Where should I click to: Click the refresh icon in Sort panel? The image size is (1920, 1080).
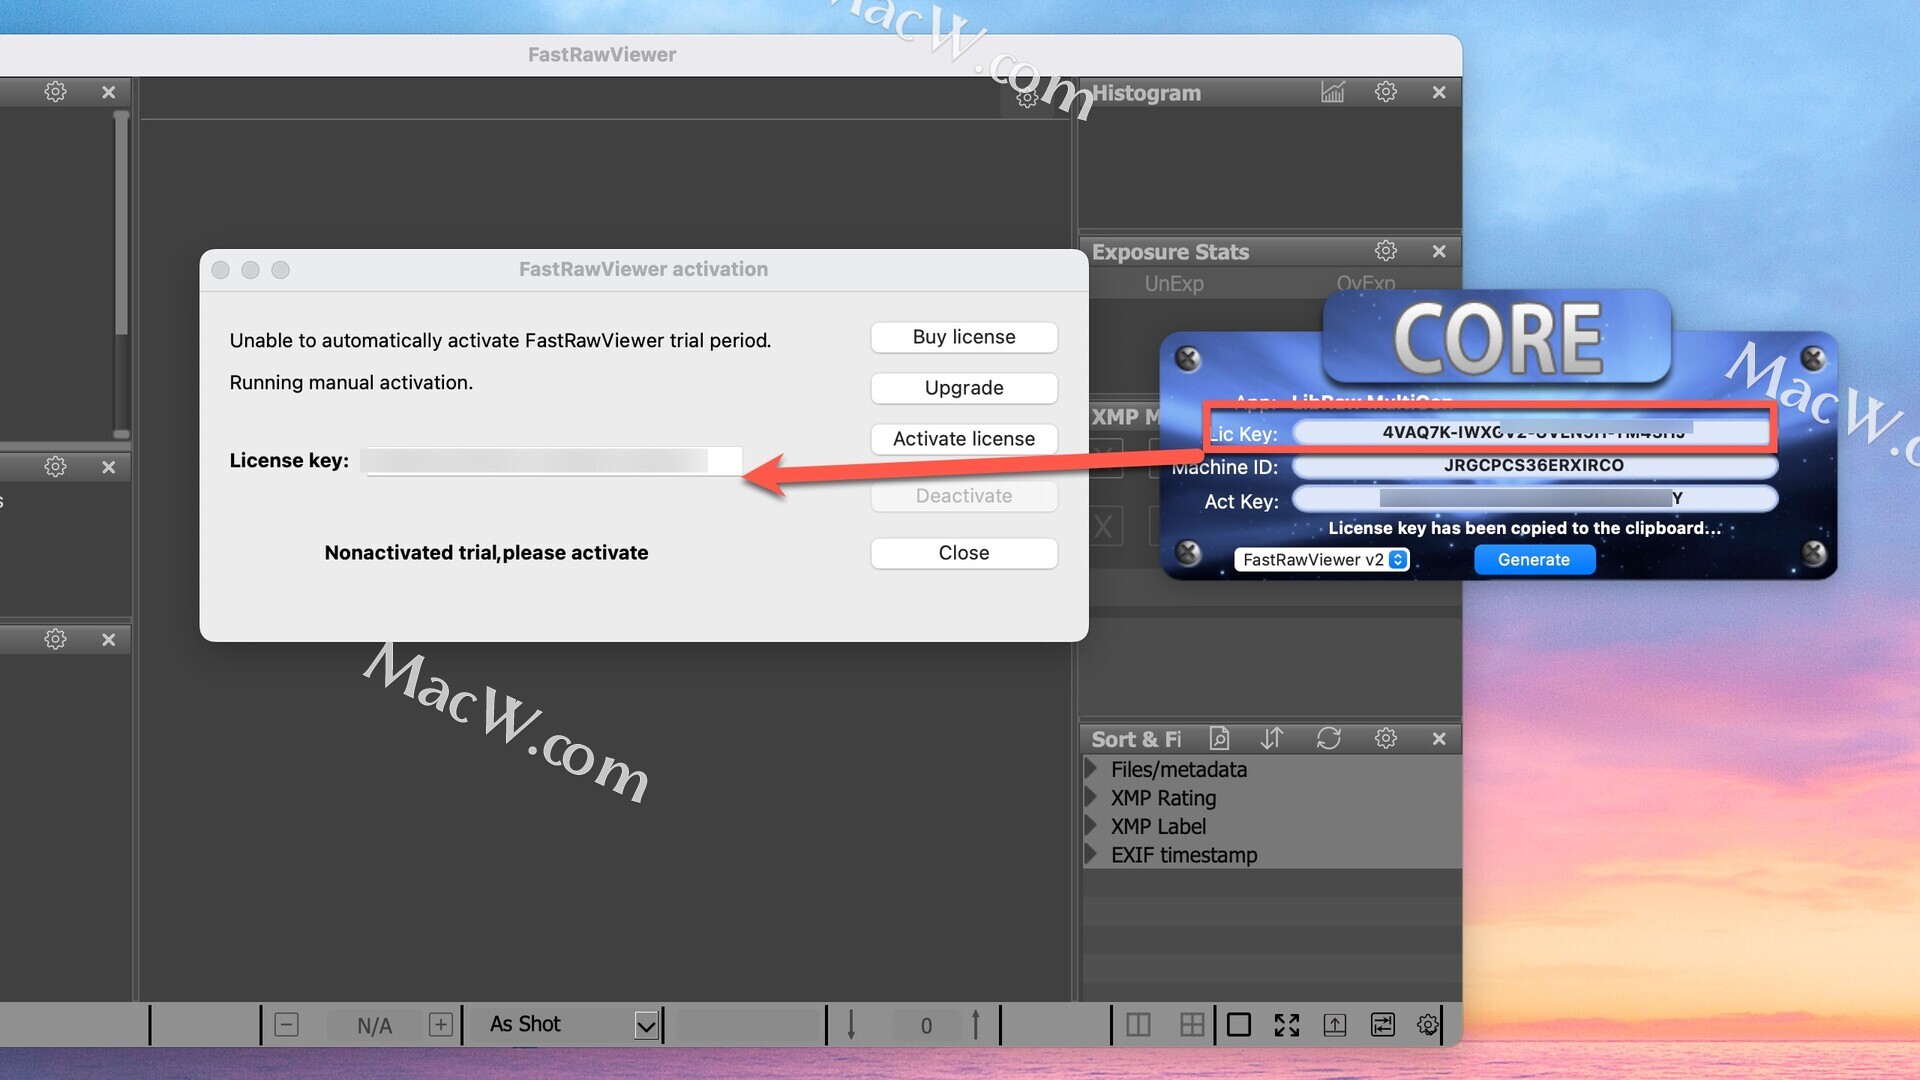1328,739
